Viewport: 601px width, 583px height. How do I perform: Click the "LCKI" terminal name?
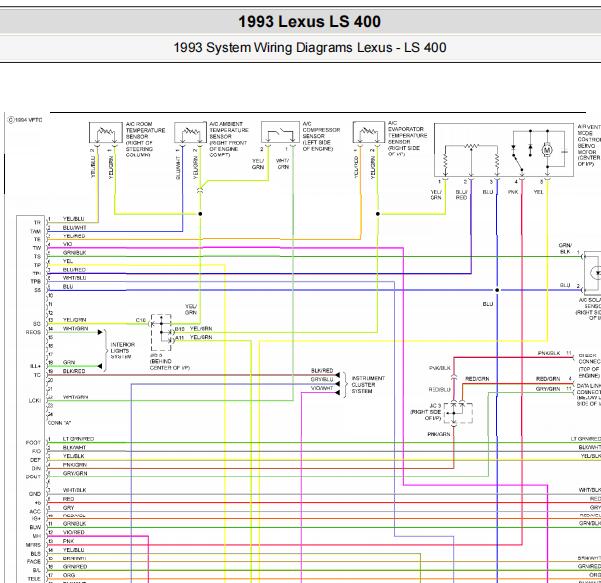pos(34,401)
